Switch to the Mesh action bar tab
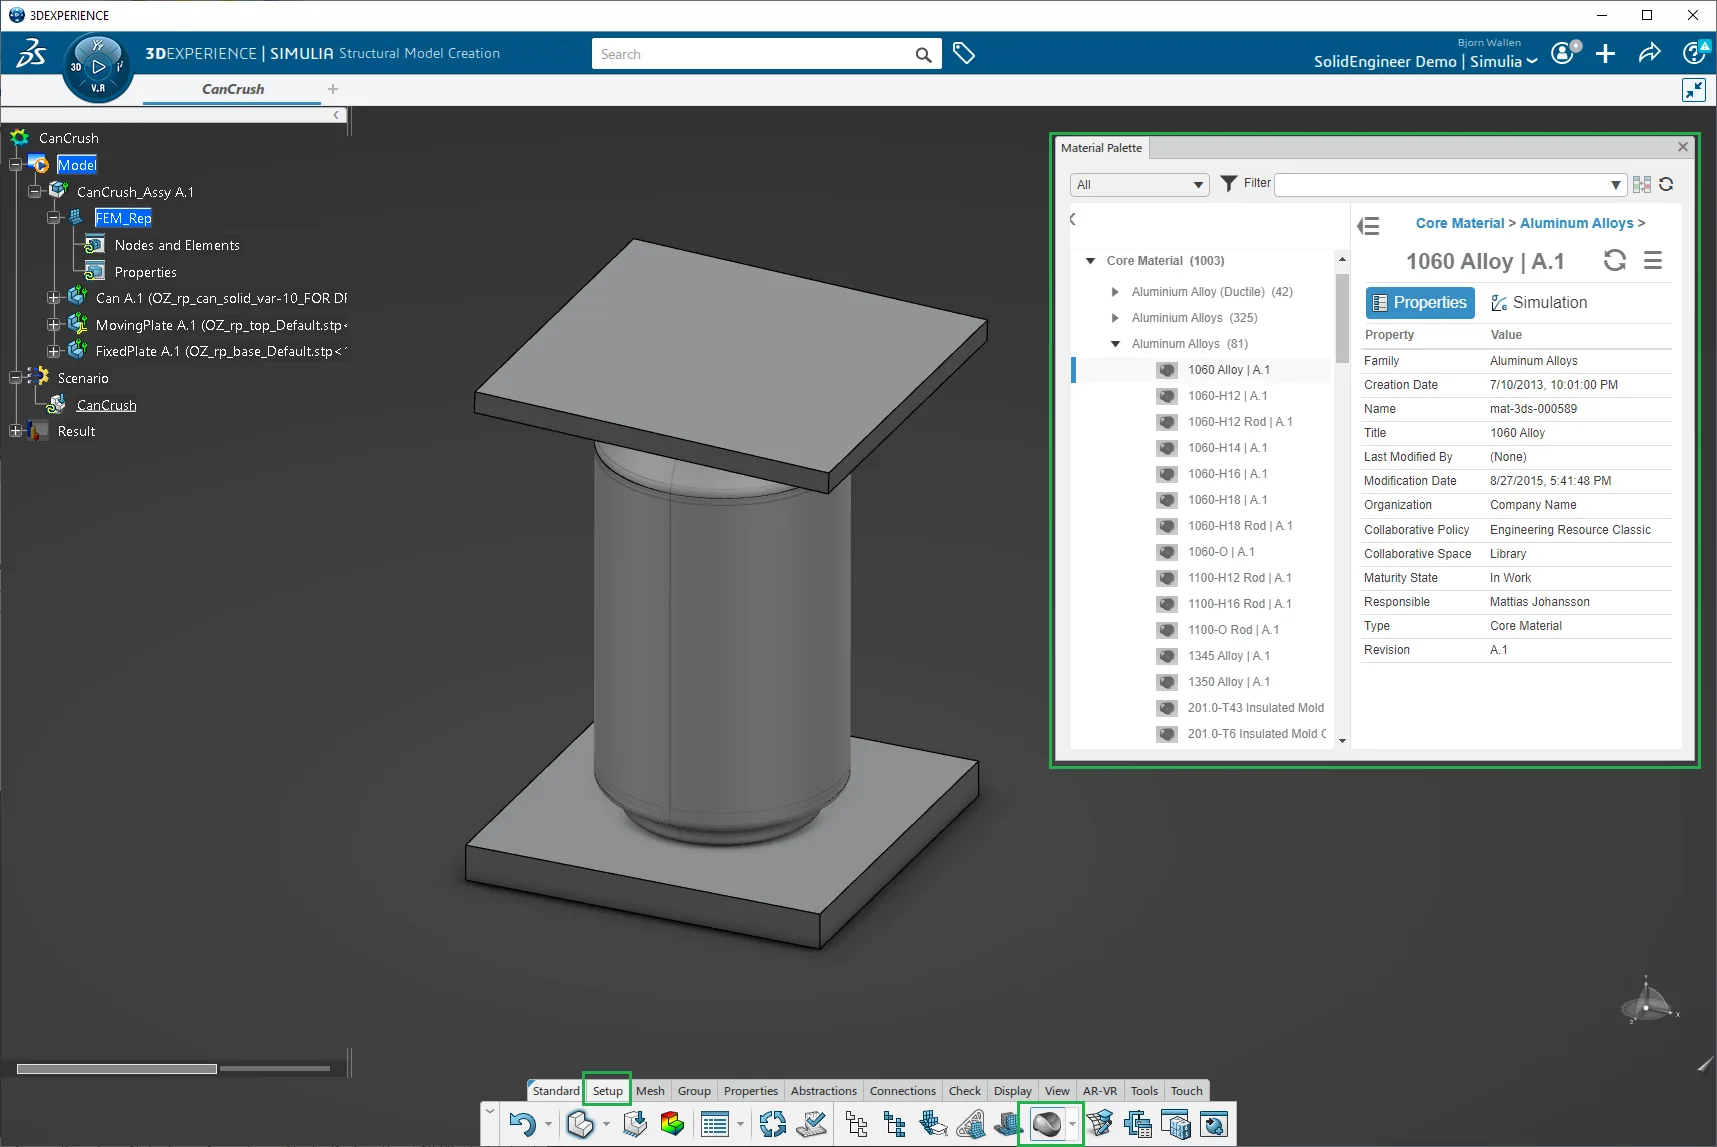The width and height of the screenshot is (1717, 1147). click(650, 1091)
